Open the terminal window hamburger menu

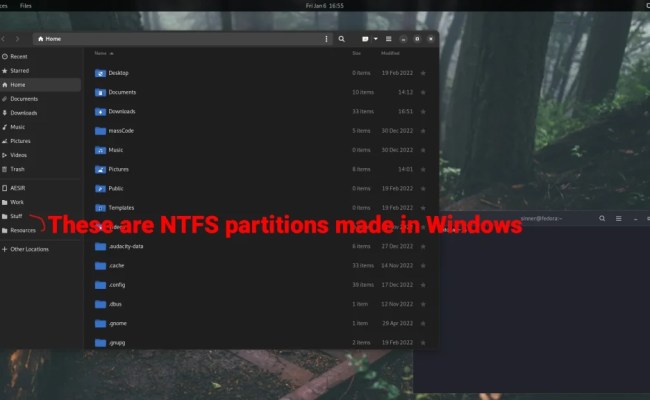pos(618,218)
